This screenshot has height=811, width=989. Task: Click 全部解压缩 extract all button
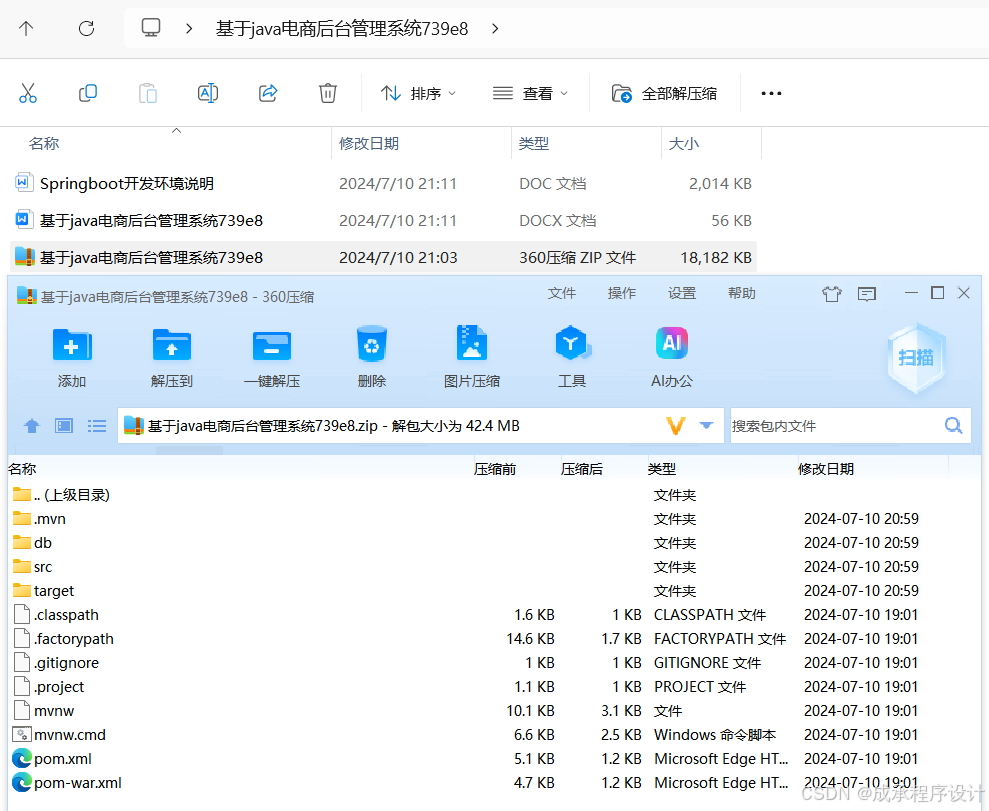pos(665,93)
